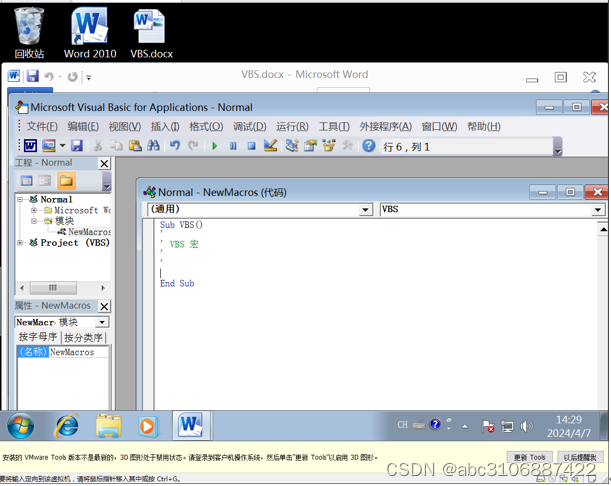The width and height of the screenshot is (611, 486).
Task: Open the 运行(R) menu
Action: click(292, 127)
